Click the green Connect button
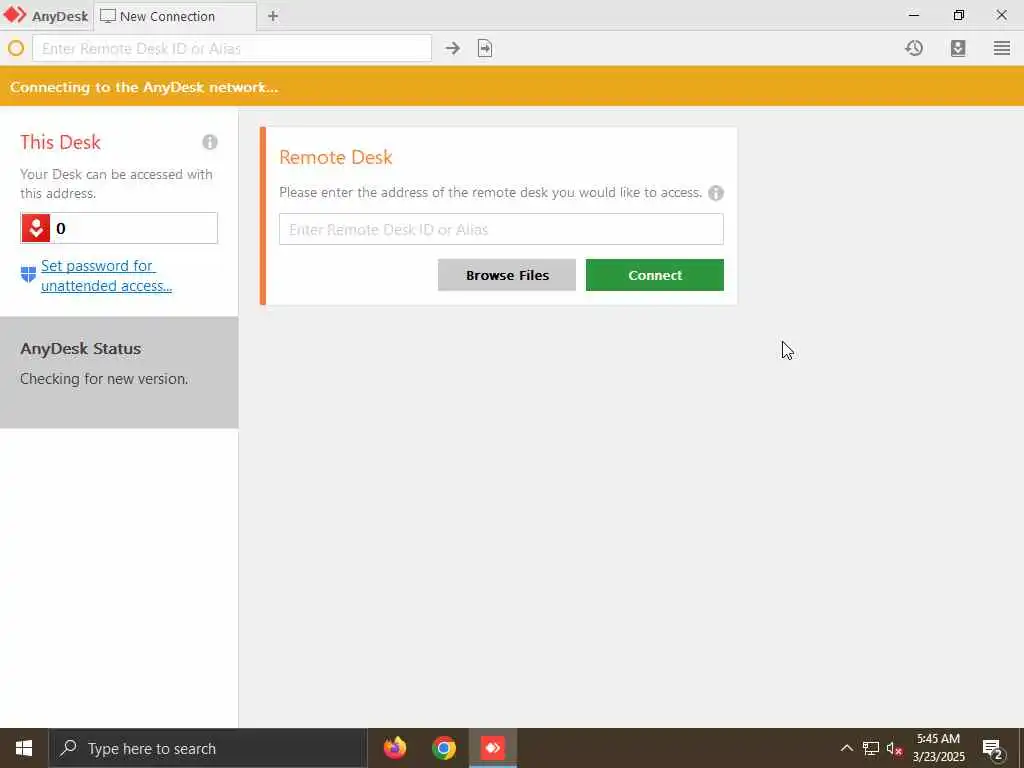This screenshot has width=1024, height=768. pyautogui.click(x=654, y=275)
